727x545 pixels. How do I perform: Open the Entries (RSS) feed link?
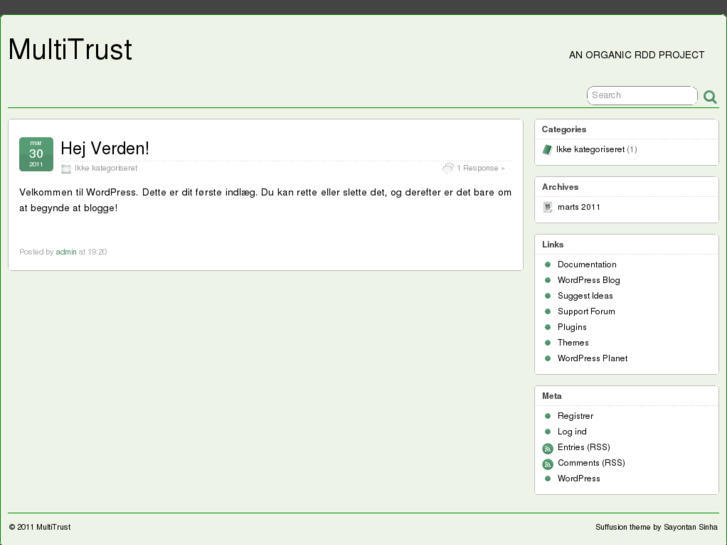click(x=584, y=447)
